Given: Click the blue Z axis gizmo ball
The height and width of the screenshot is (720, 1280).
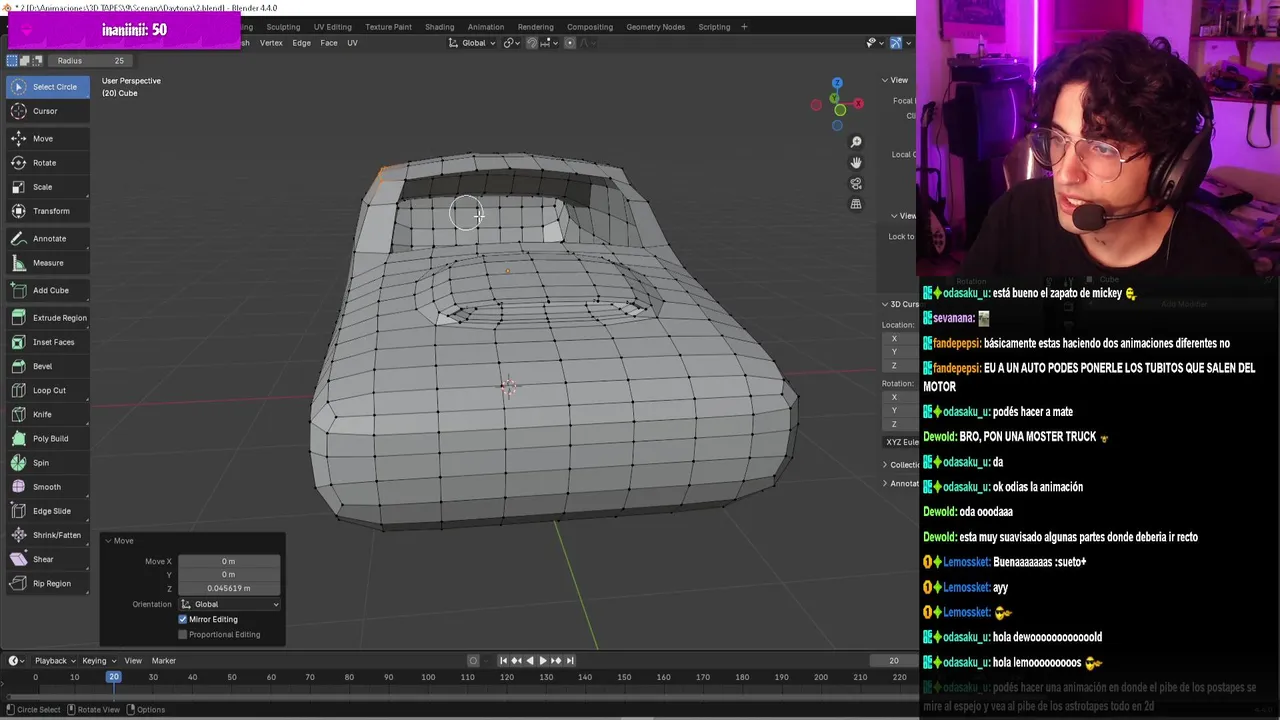Looking at the screenshot, I should coord(837,83).
